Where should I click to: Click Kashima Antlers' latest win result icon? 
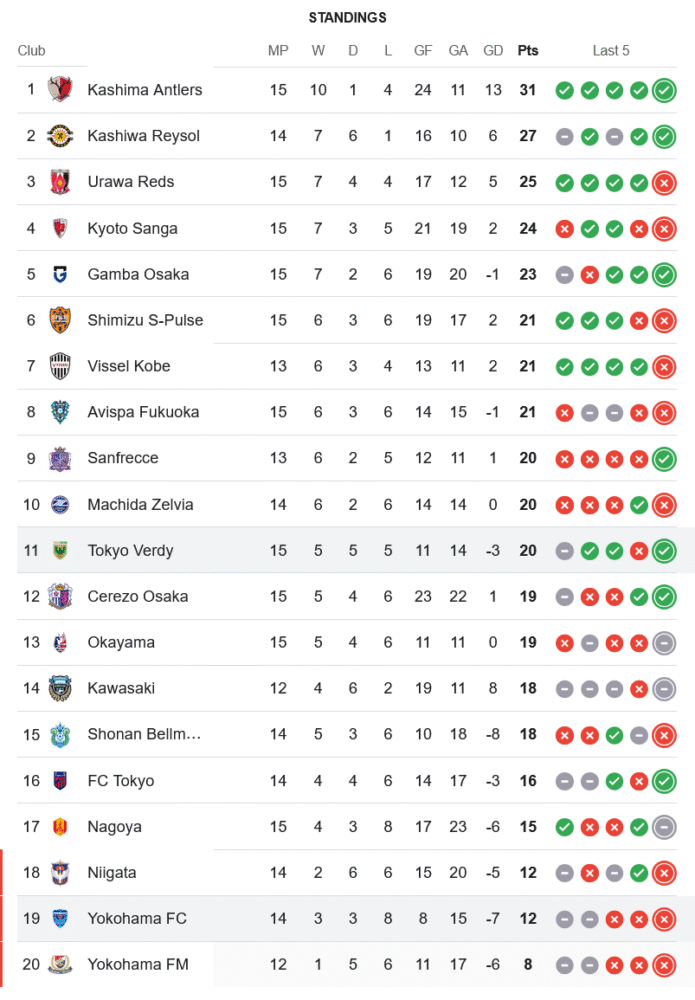click(663, 90)
